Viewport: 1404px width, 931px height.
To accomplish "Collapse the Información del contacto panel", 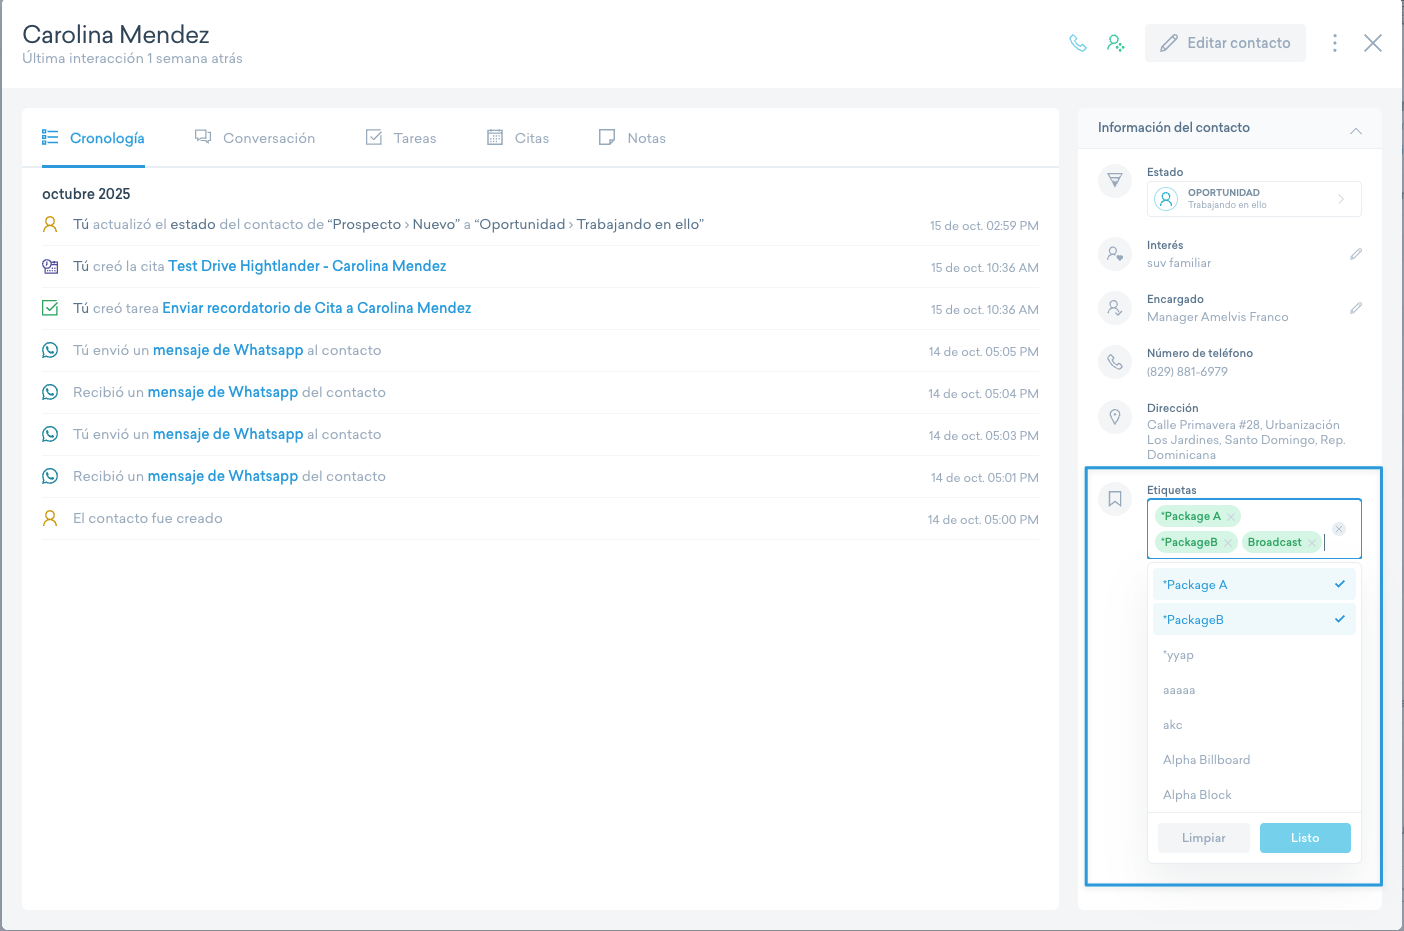I will click(1356, 131).
